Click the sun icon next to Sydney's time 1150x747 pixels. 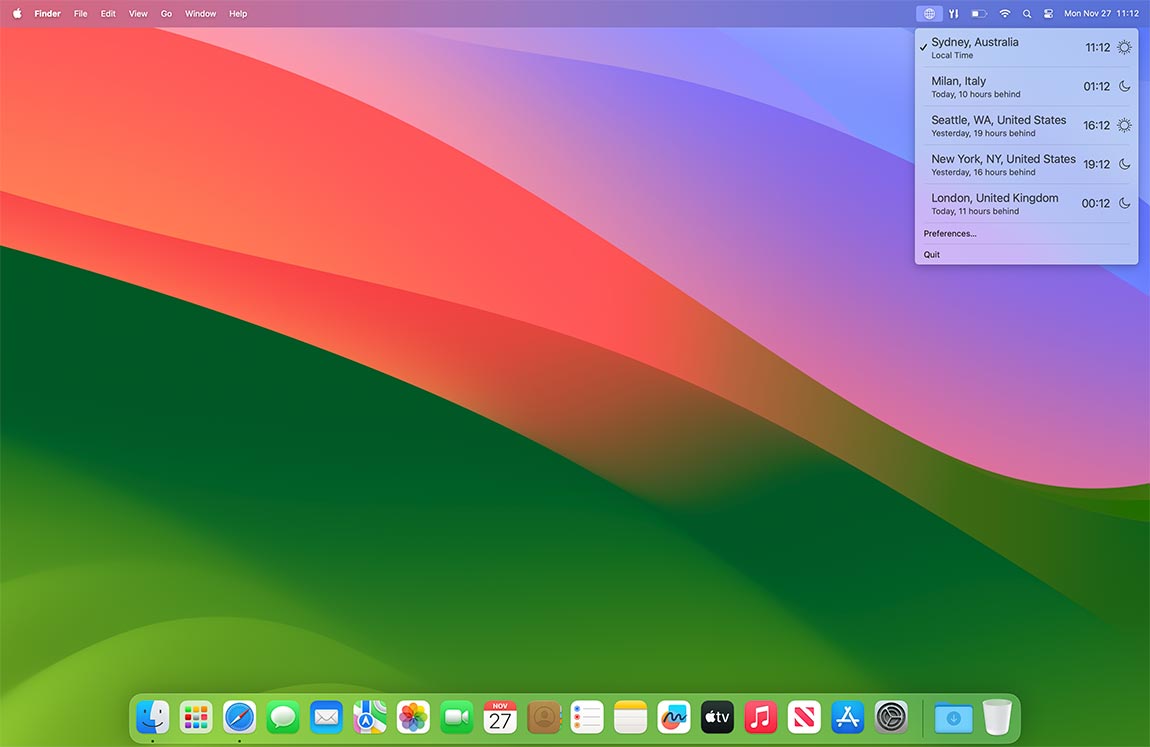[1125, 46]
